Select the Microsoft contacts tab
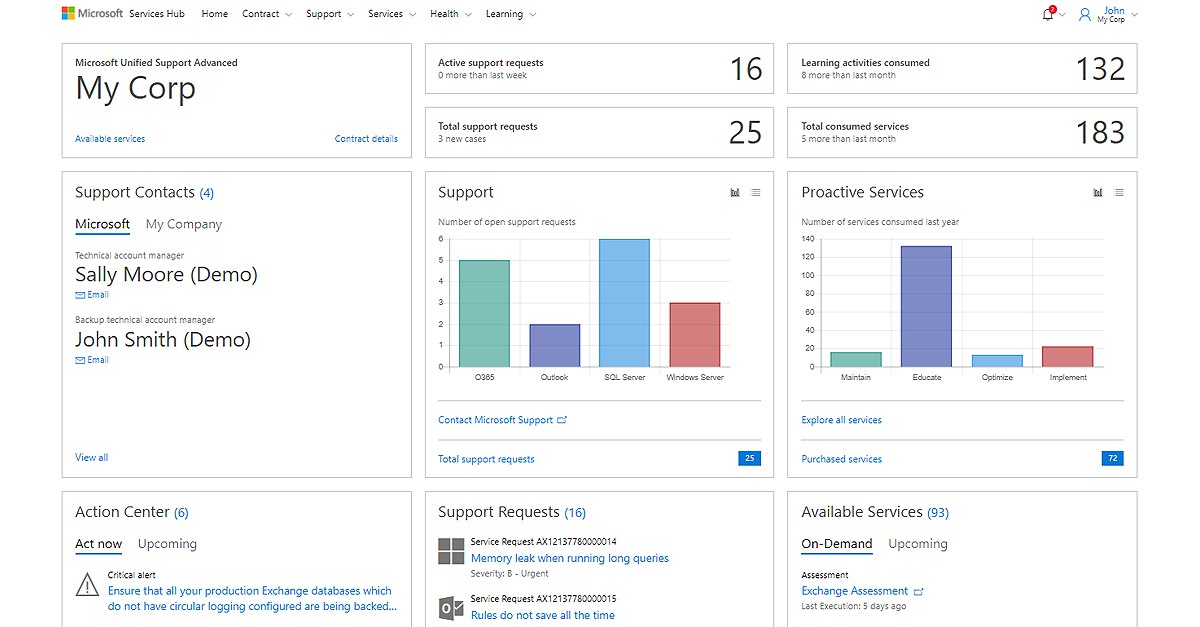Screen dimensions: 1200x627 coord(103,224)
